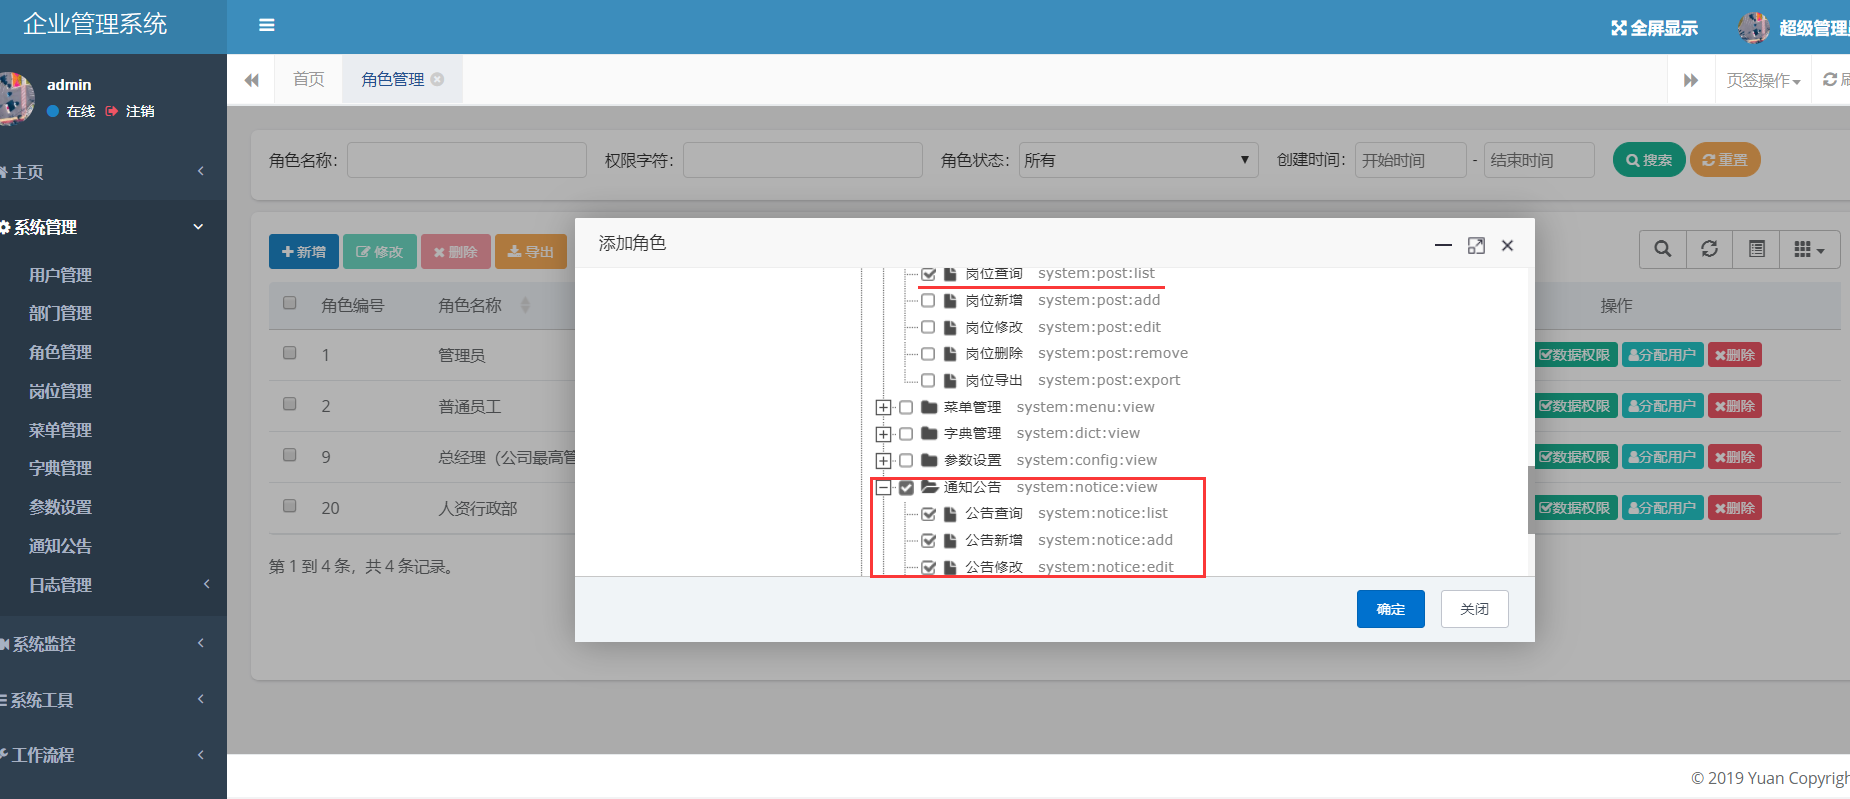Screen dimensions: 1850x799
Task: Open the 页签操作 dropdown
Action: 1763,80
